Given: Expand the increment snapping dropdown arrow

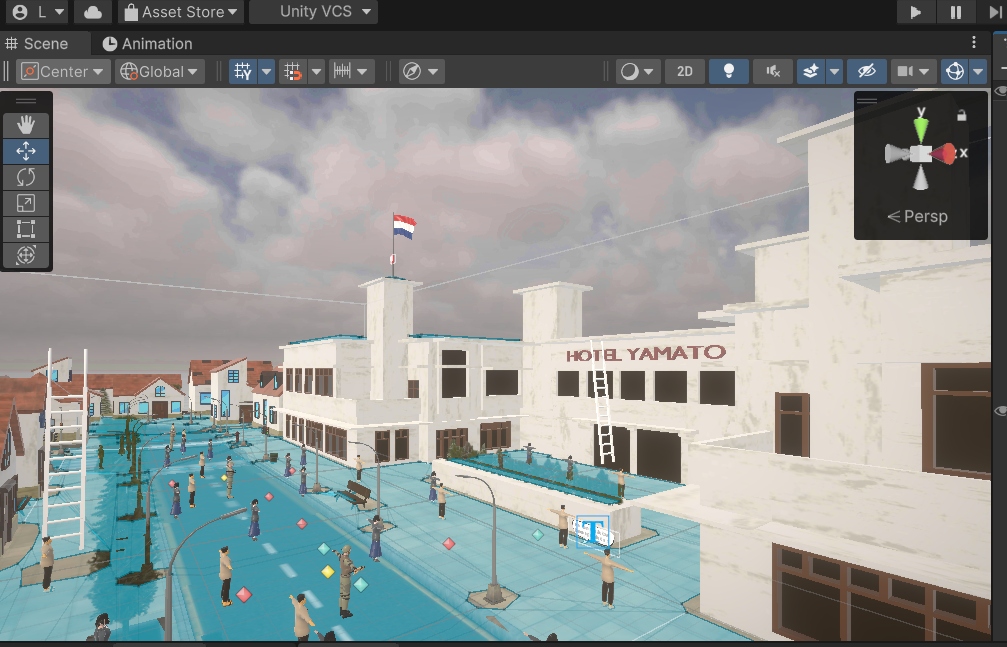Looking at the screenshot, I should point(363,71).
